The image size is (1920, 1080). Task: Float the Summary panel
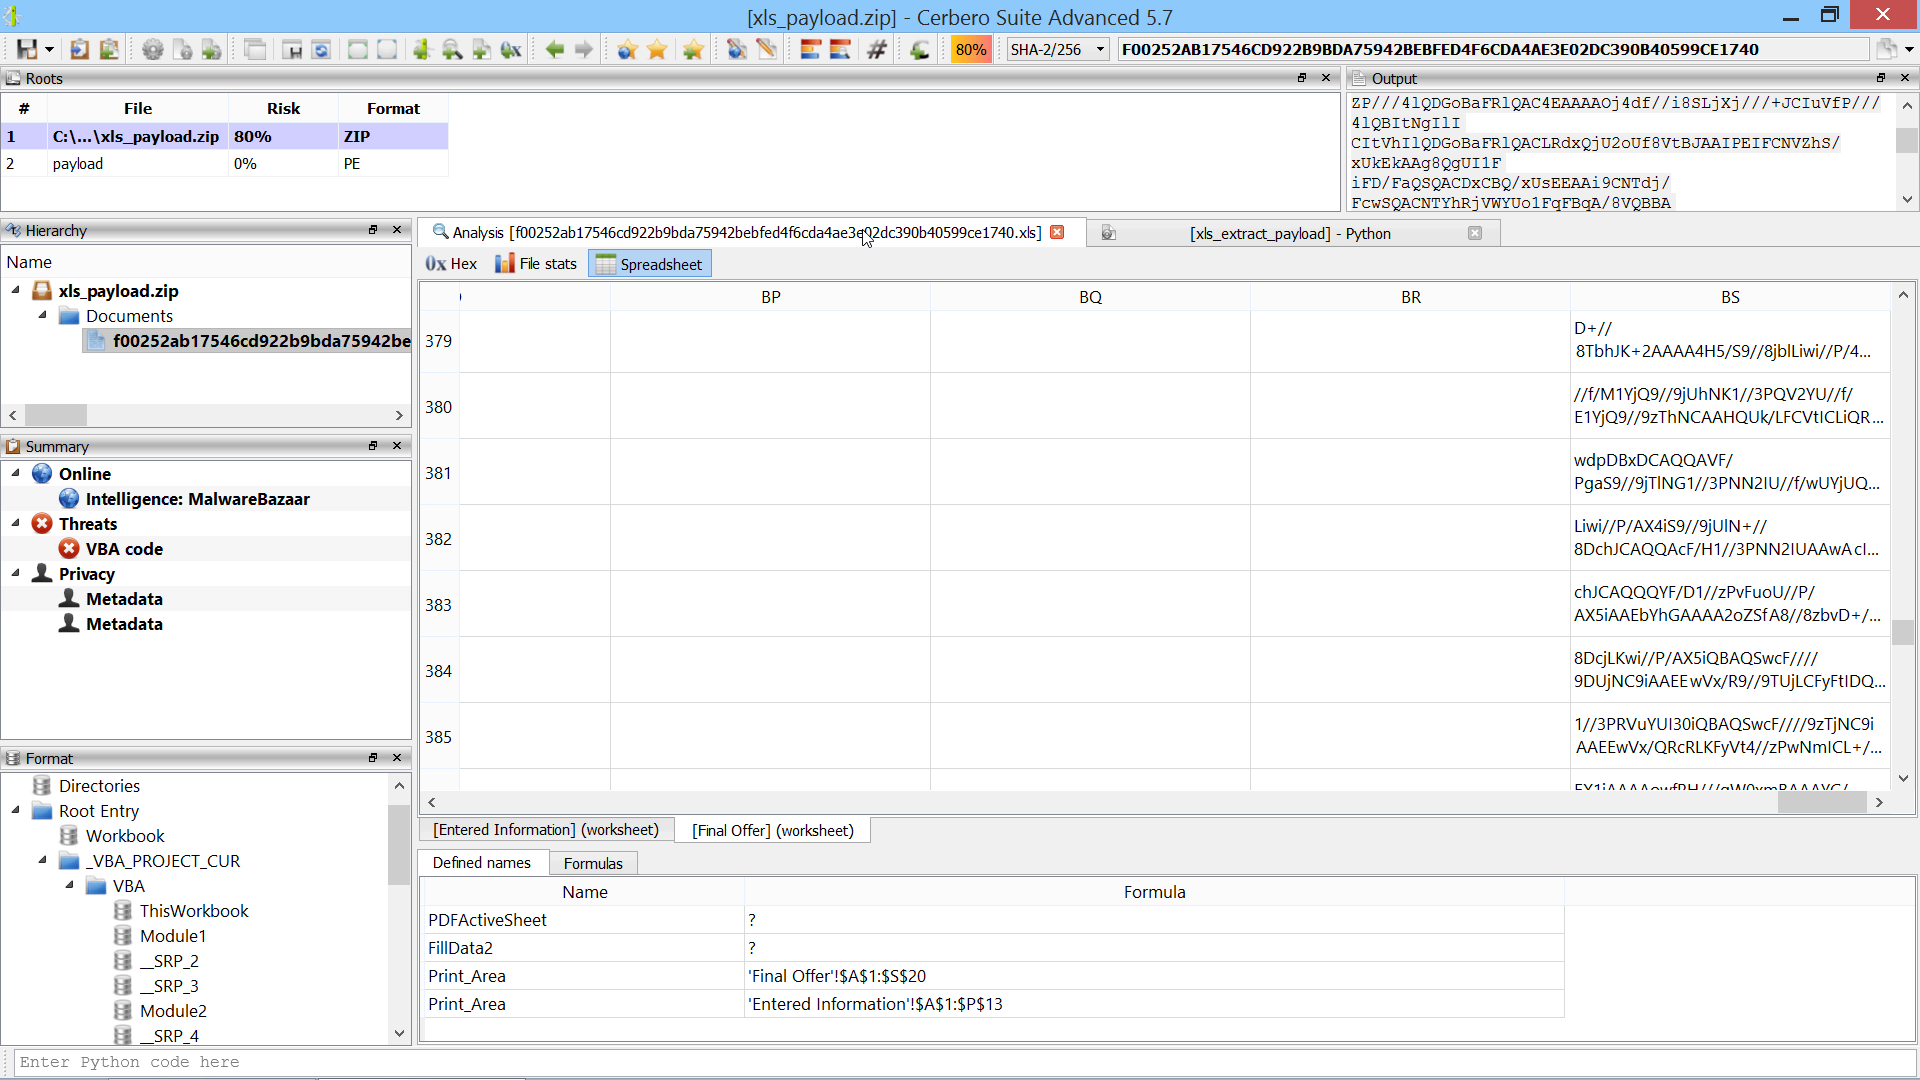tap(372, 446)
